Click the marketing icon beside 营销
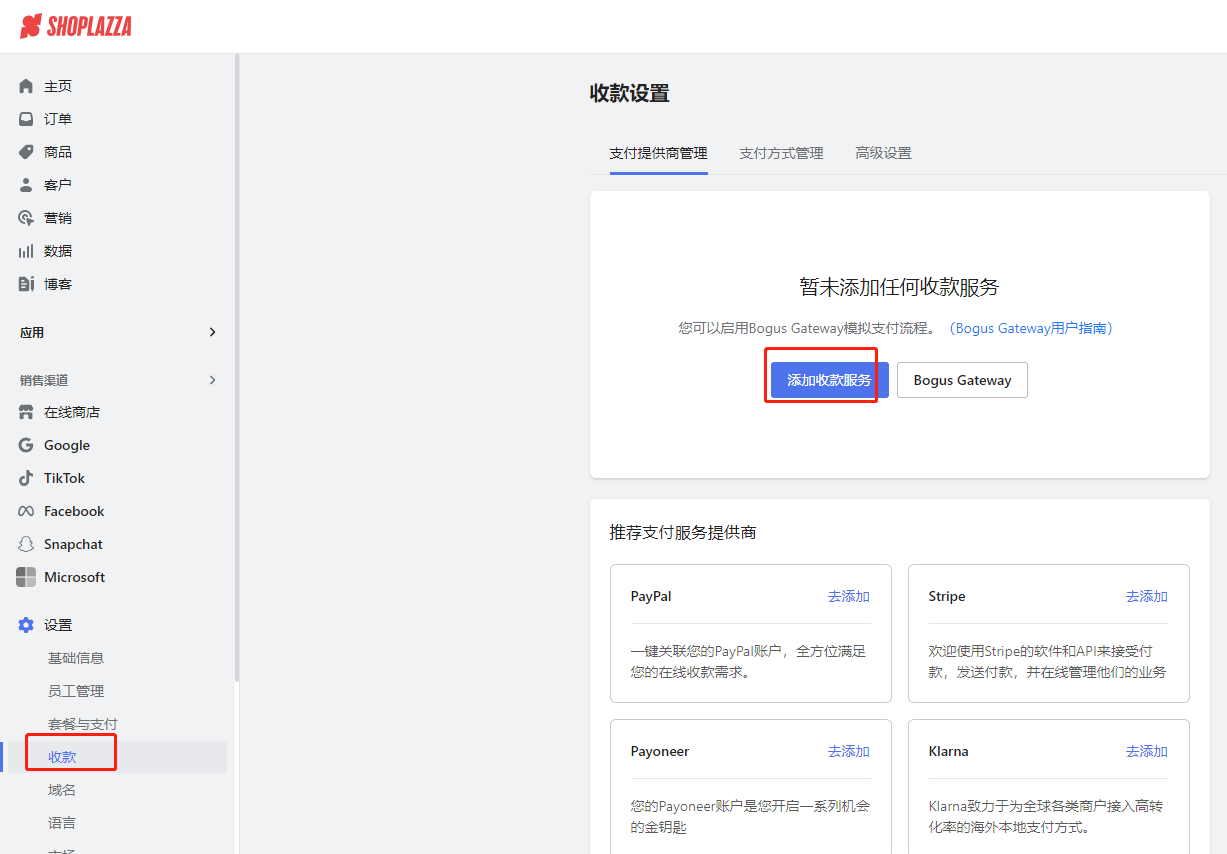 tap(26, 218)
